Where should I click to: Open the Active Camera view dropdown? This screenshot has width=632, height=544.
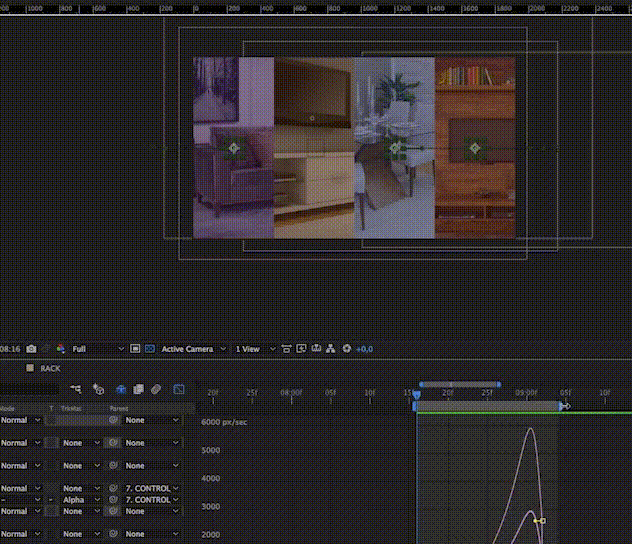(192, 349)
